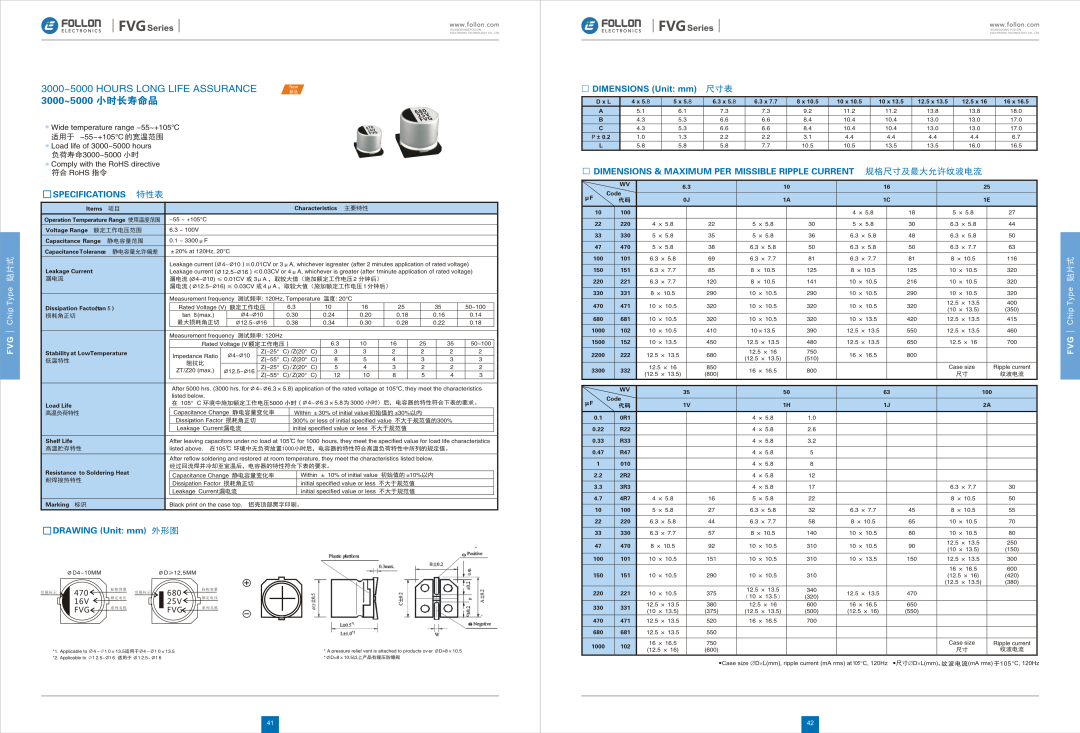Viewport: 1080px width, 733px height.
Task: Click the 'ØD≥12.5MM' drawing label
Action: [x=177, y=572]
